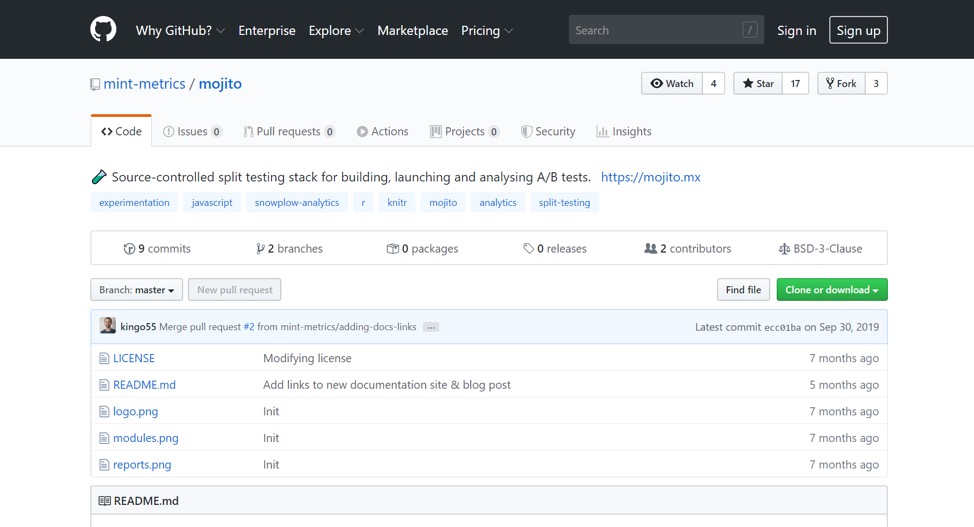Click the Watch button
Screen dimensions: 974x527
point(672,83)
